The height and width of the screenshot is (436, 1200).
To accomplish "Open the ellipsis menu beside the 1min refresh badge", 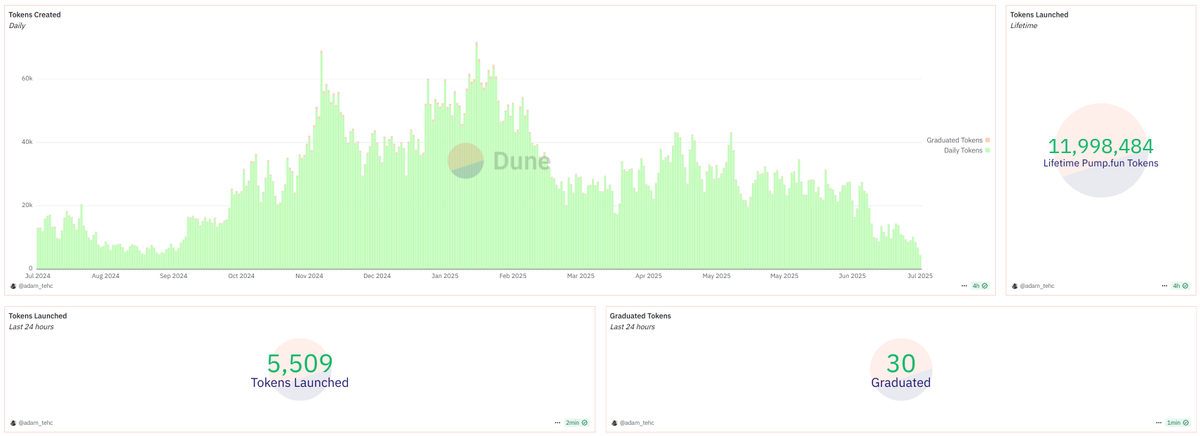I will 1158,423.
